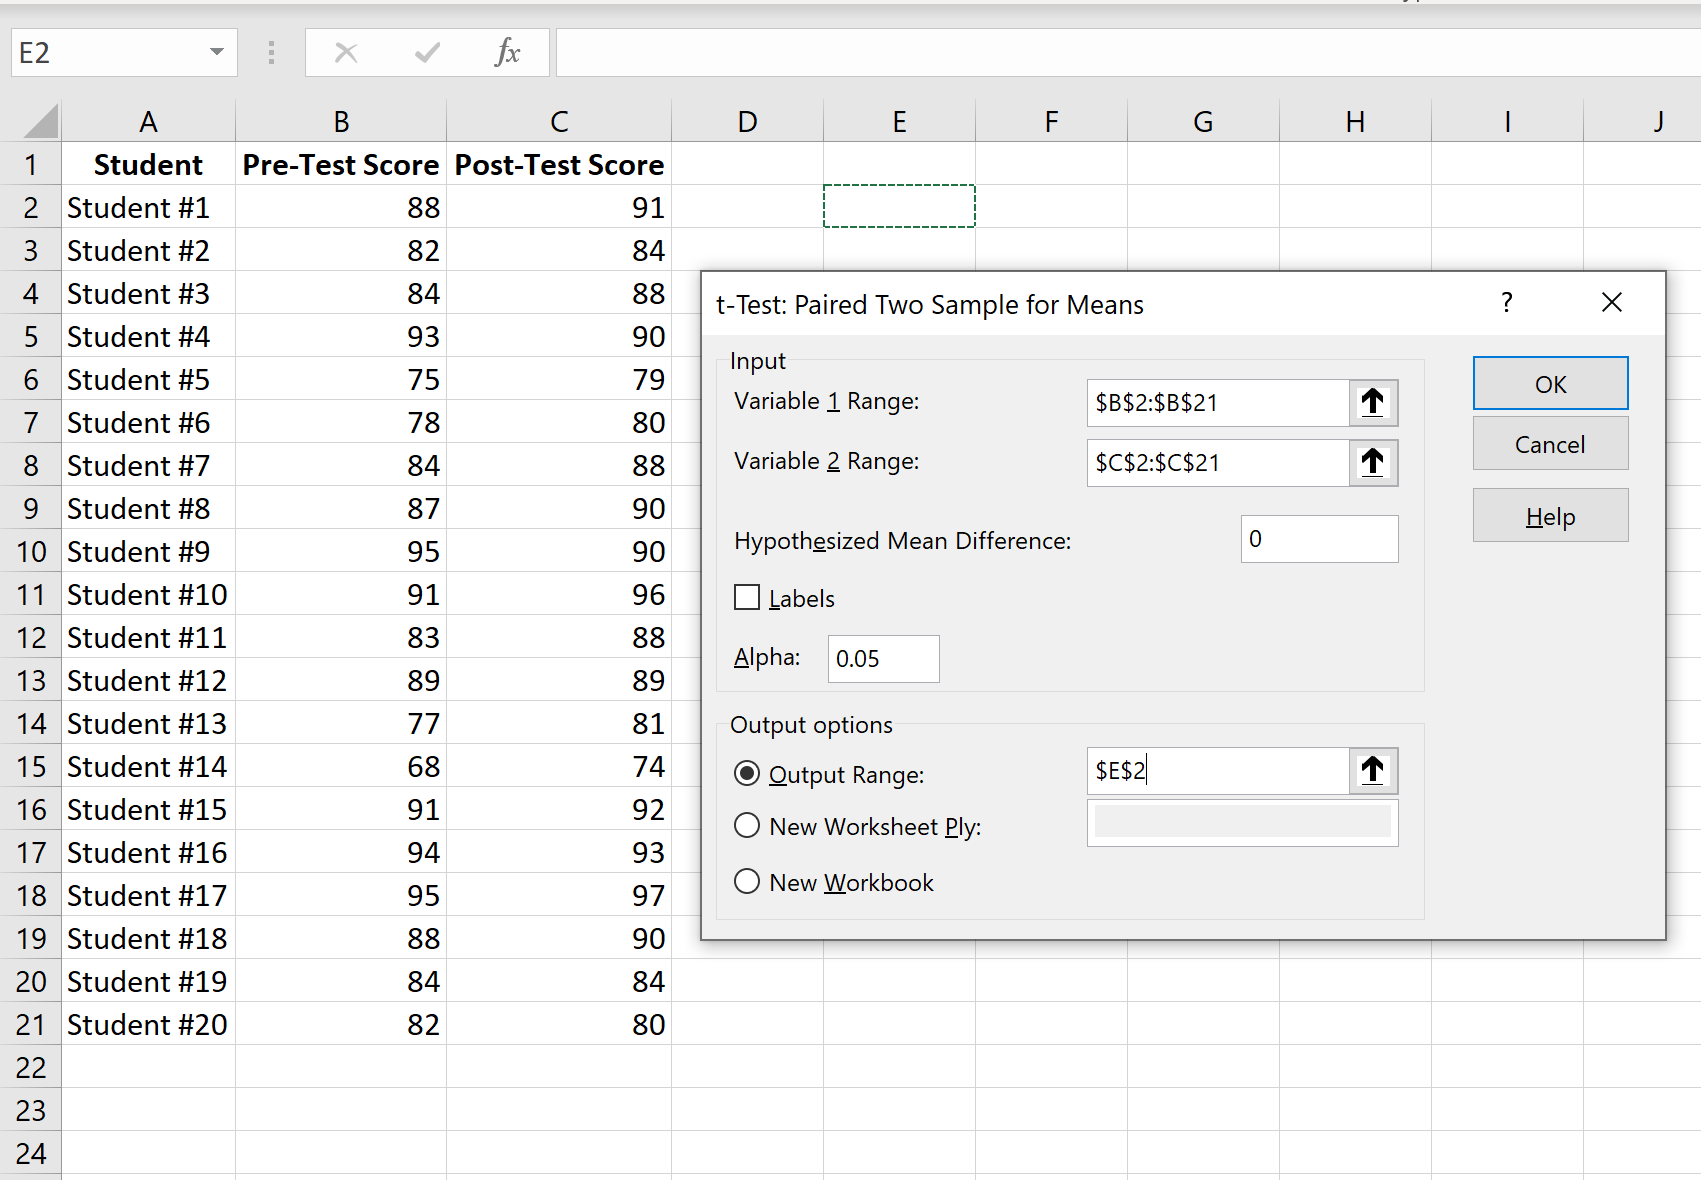The width and height of the screenshot is (1701, 1180).
Task: Select row 22 header
Action: (31, 1067)
